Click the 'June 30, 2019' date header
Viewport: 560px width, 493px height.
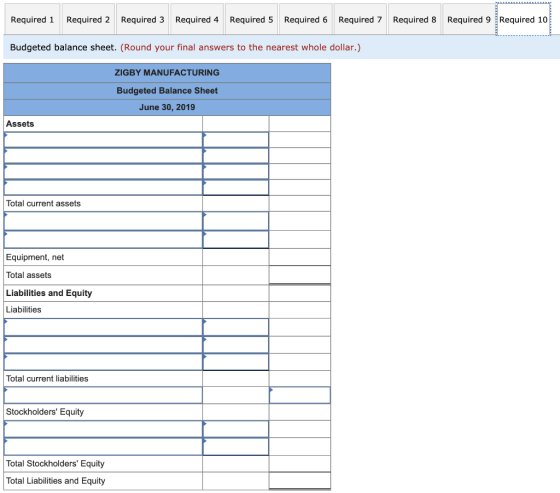click(x=167, y=107)
